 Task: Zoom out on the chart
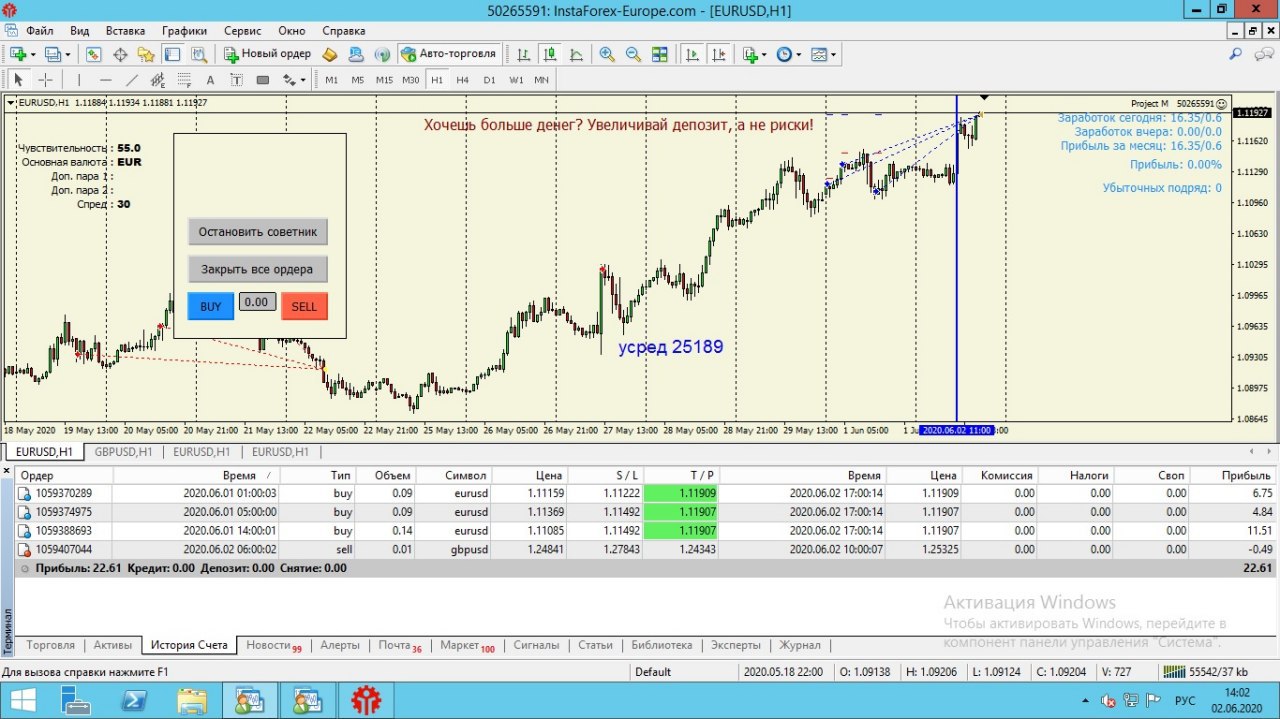click(x=633, y=54)
